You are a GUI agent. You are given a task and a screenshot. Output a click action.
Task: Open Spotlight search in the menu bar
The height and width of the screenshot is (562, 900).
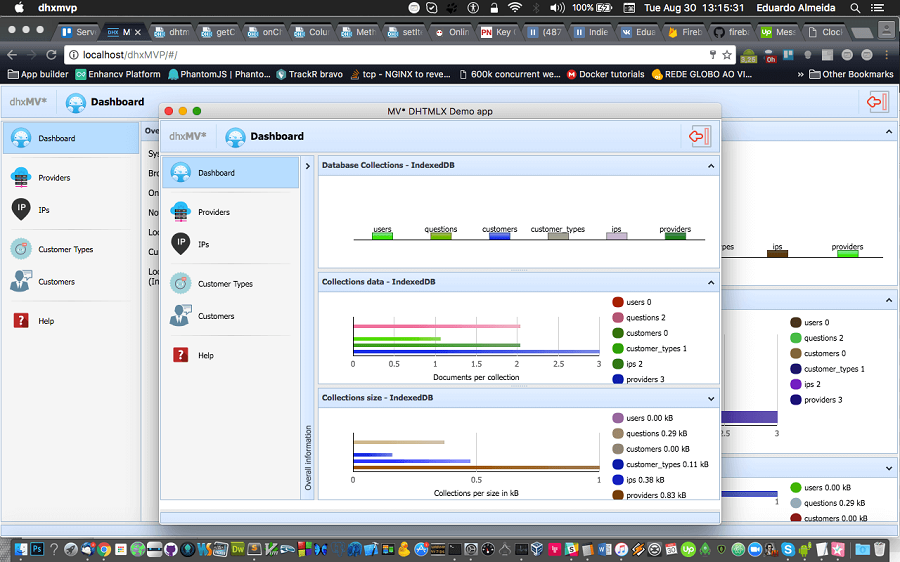click(855, 8)
